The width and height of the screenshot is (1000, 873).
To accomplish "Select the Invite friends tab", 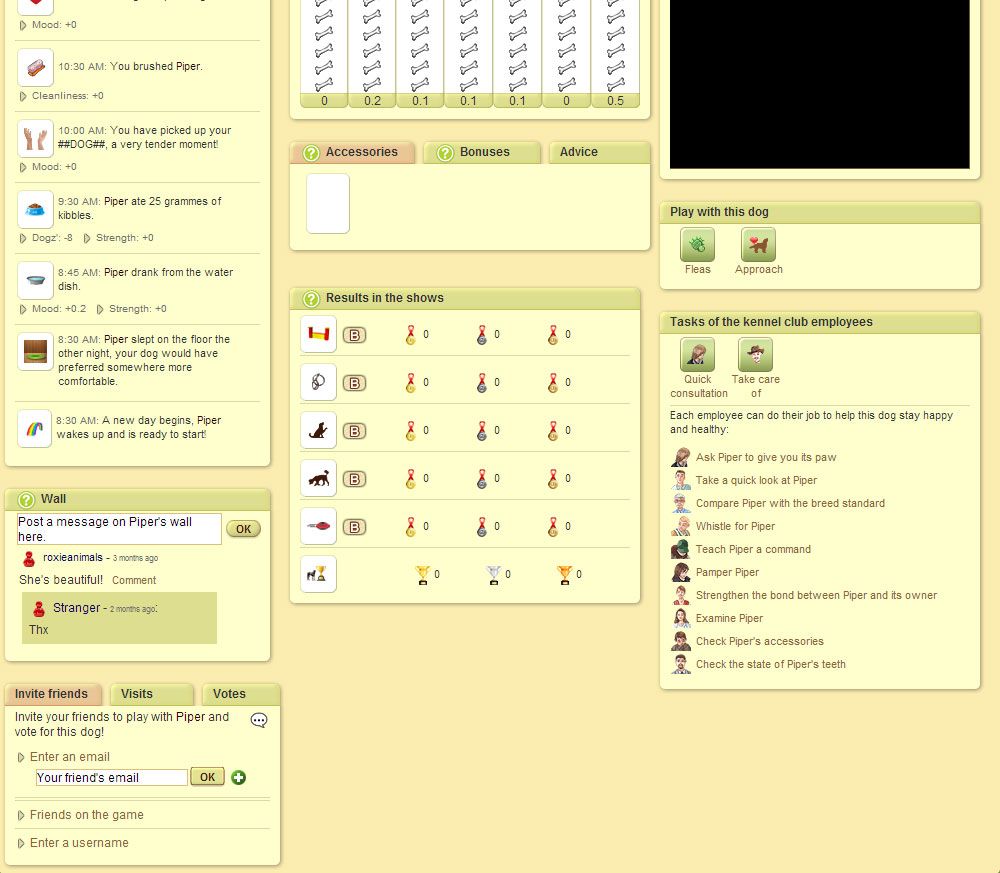I will coord(53,694).
